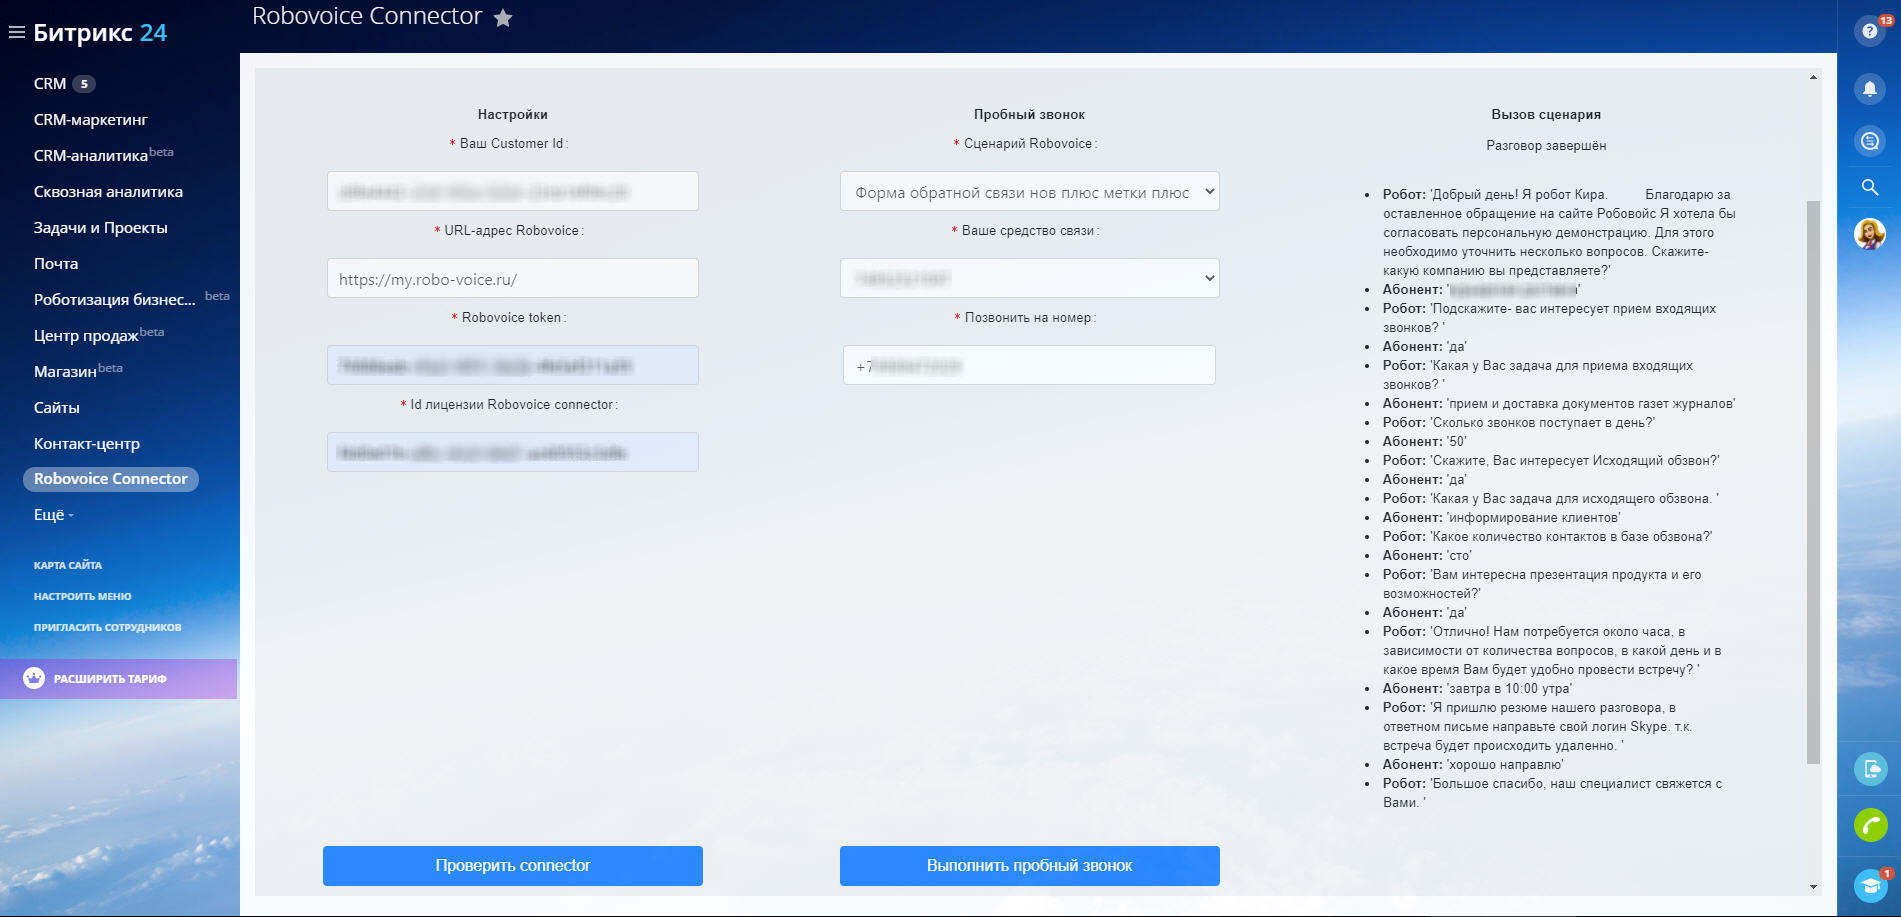Click Выполнить пробный звонок button
This screenshot has height=917, width=1901.
[1029, 866]
